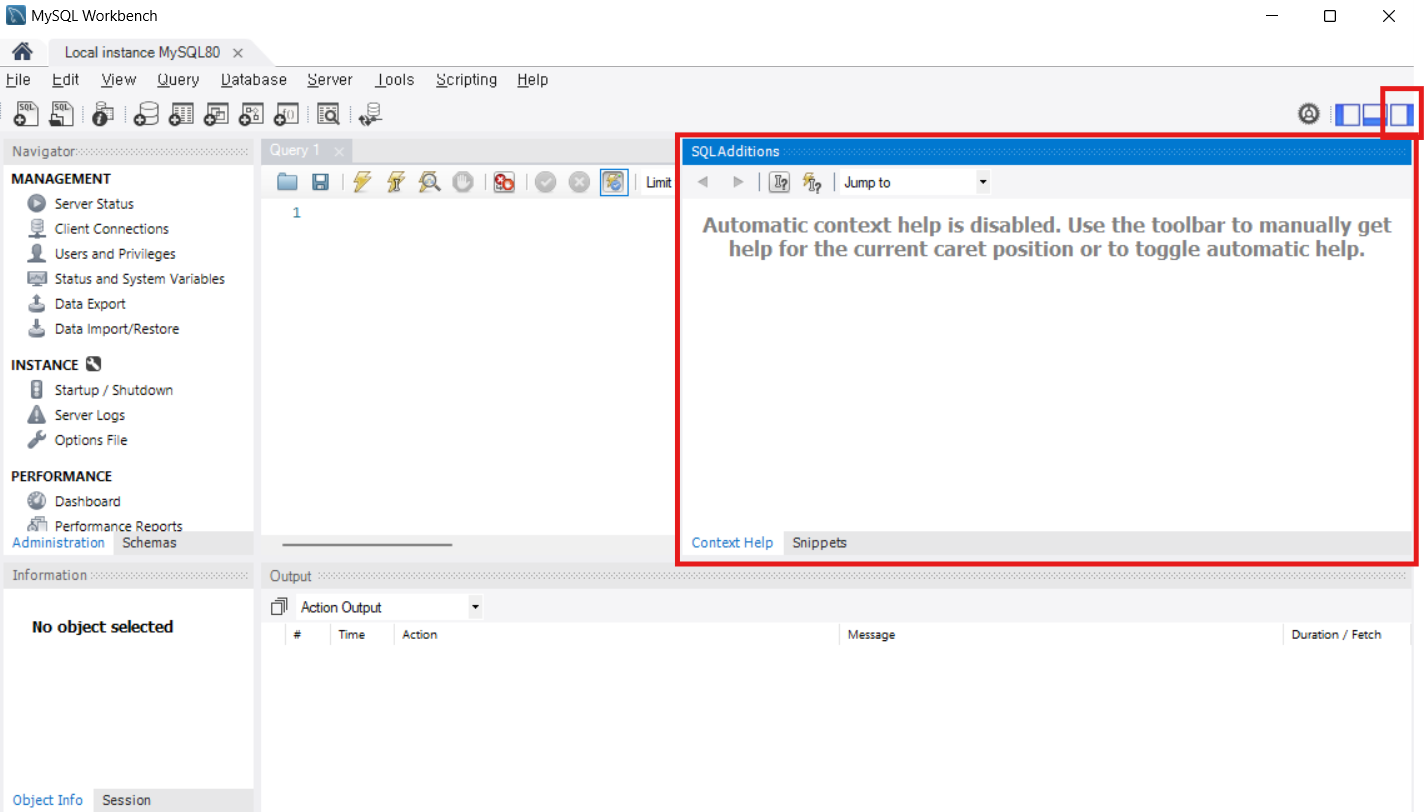The width and height of the screenshot is (1424, 812).
Task: Execute the query with lightning icon
Action: tap(363, 182)
